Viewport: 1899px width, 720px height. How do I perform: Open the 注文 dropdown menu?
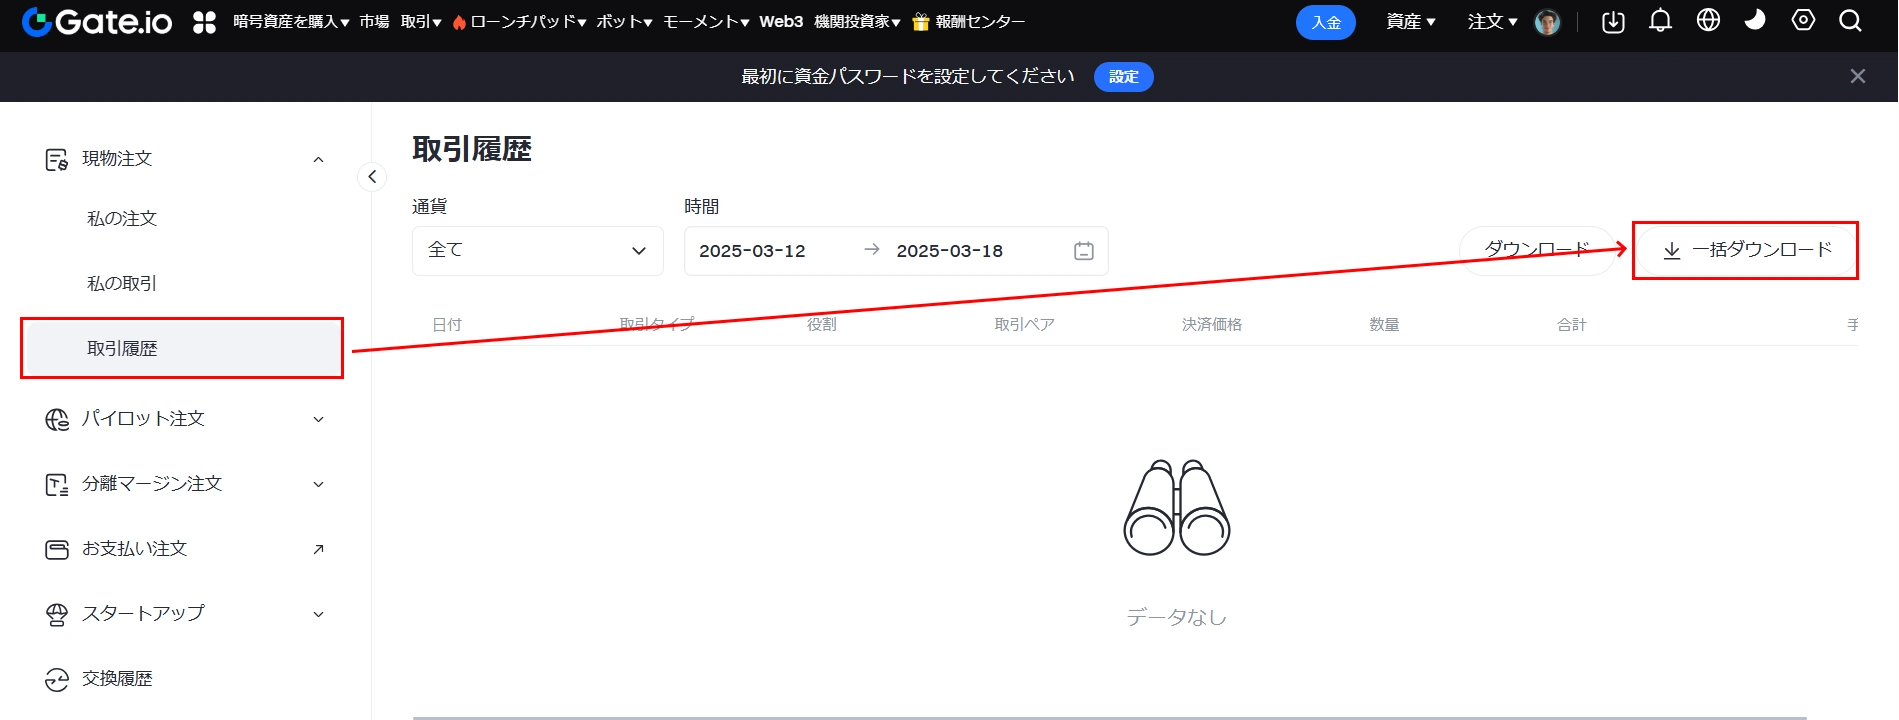(1492, 21)
